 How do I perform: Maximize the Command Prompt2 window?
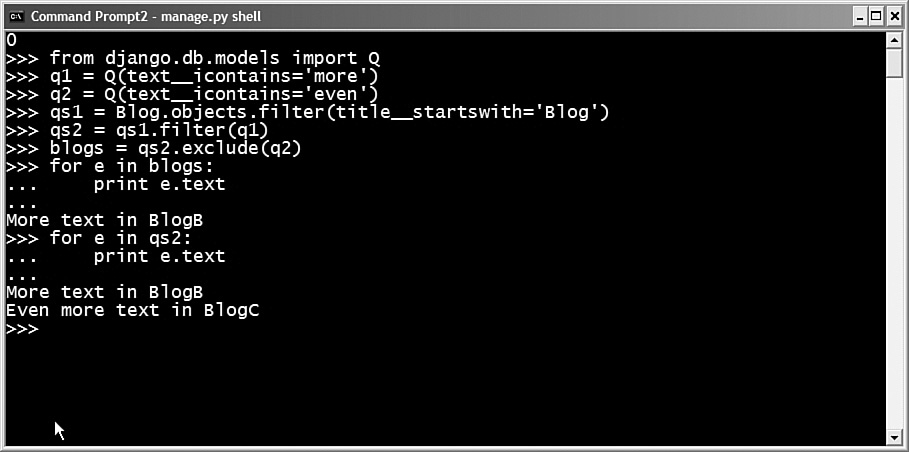[x=876, y=17]
